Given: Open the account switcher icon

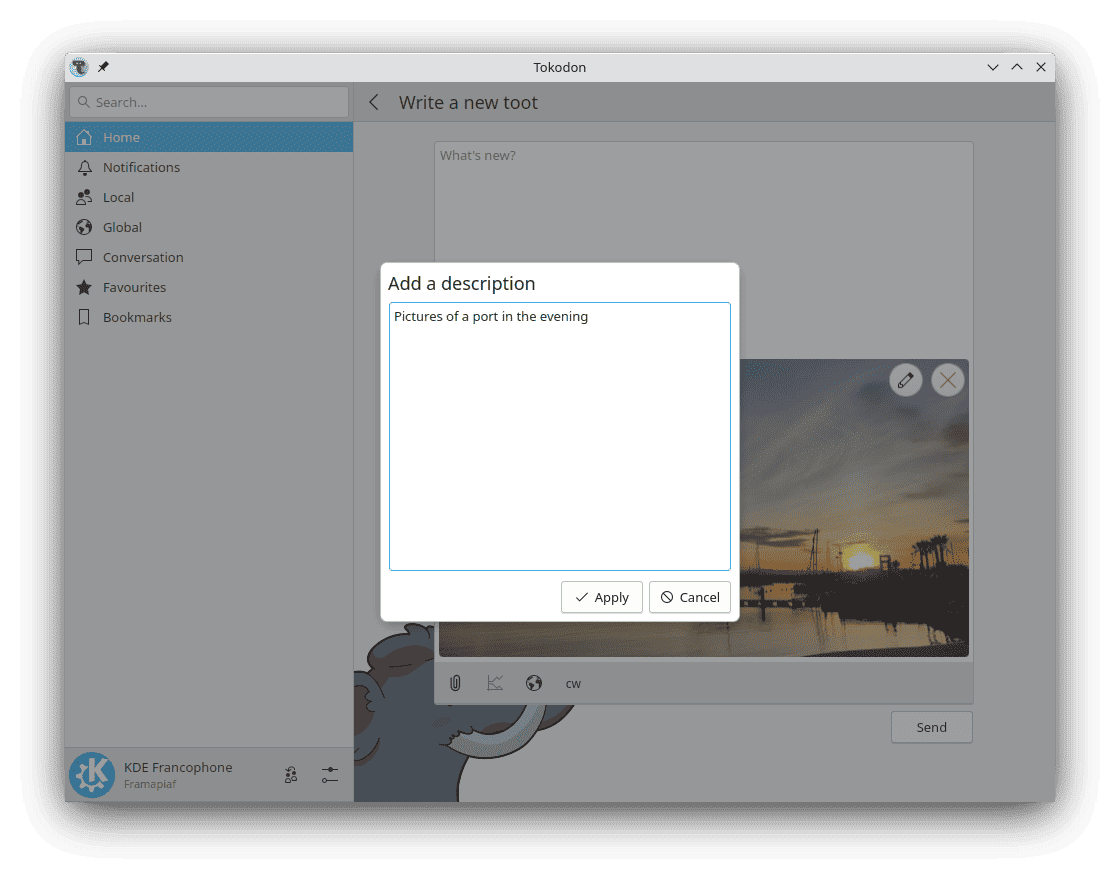Looking at the screenshot, I should [291, 775].
